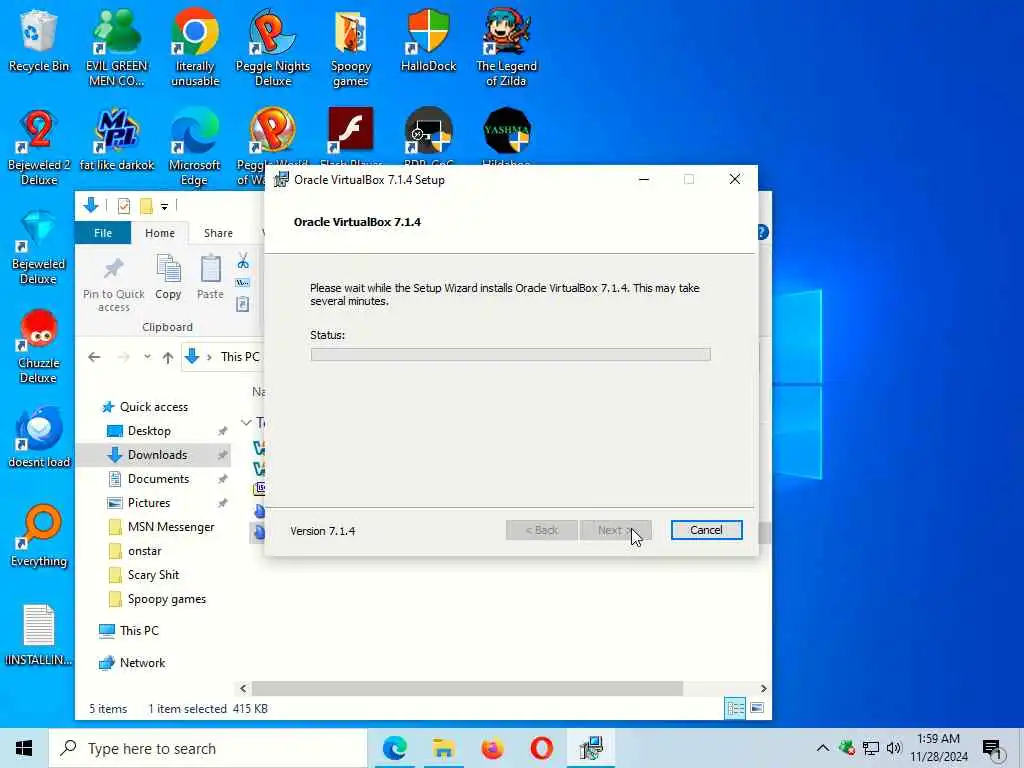Switch to the Share ribbon tab
The width and height of the screenshot is (1024, 768).
coord(218,233)
